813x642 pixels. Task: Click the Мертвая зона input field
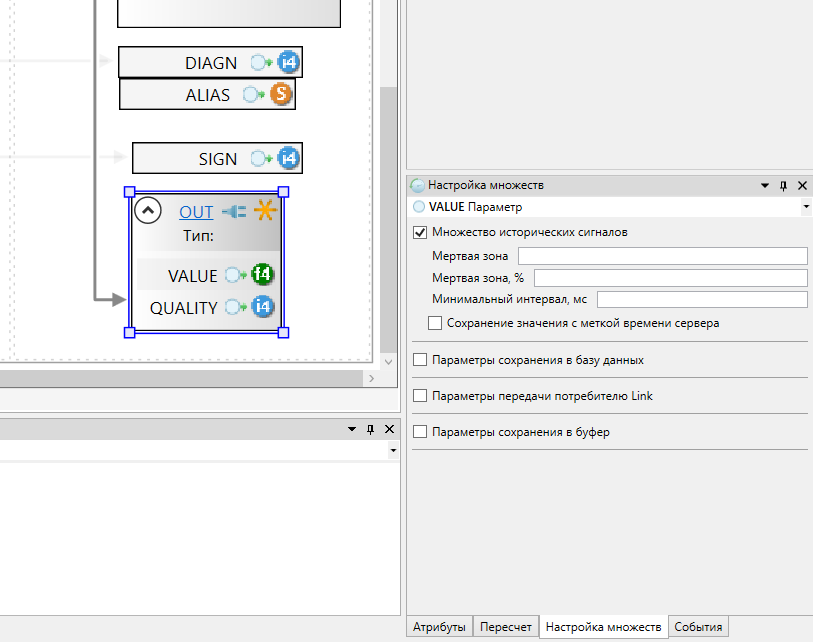coord(662,256)
